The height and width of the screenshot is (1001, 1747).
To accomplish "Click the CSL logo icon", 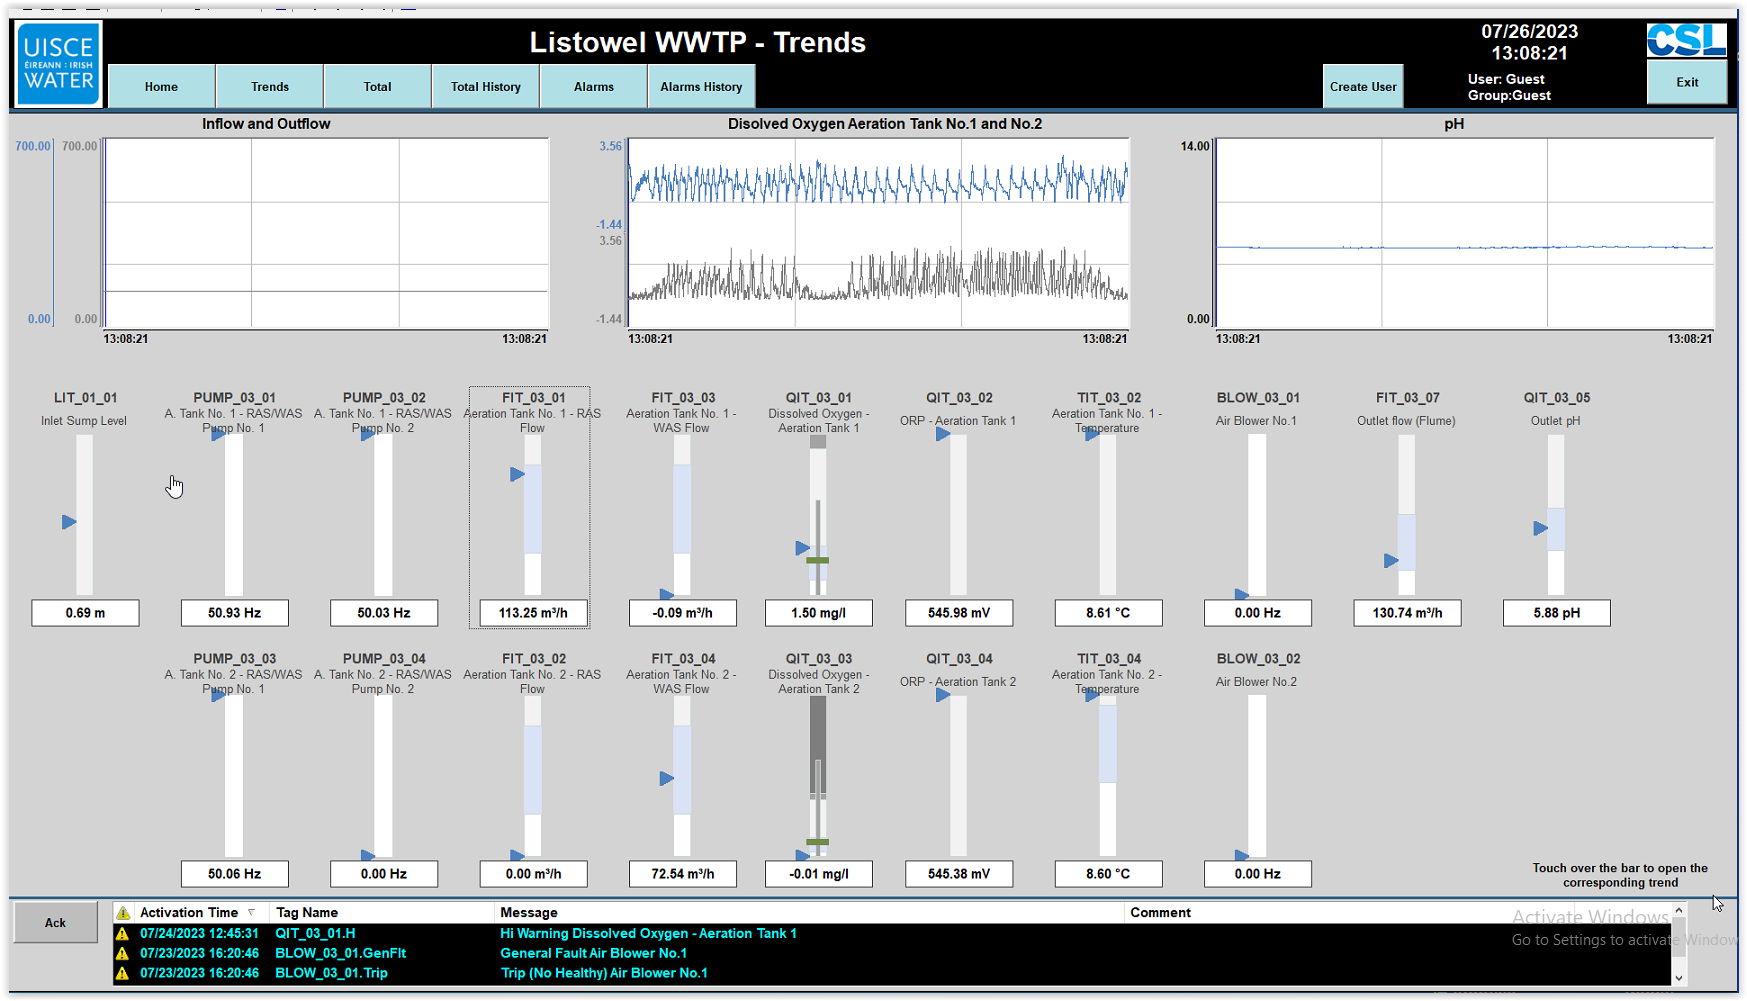I will coord(1686,40).
